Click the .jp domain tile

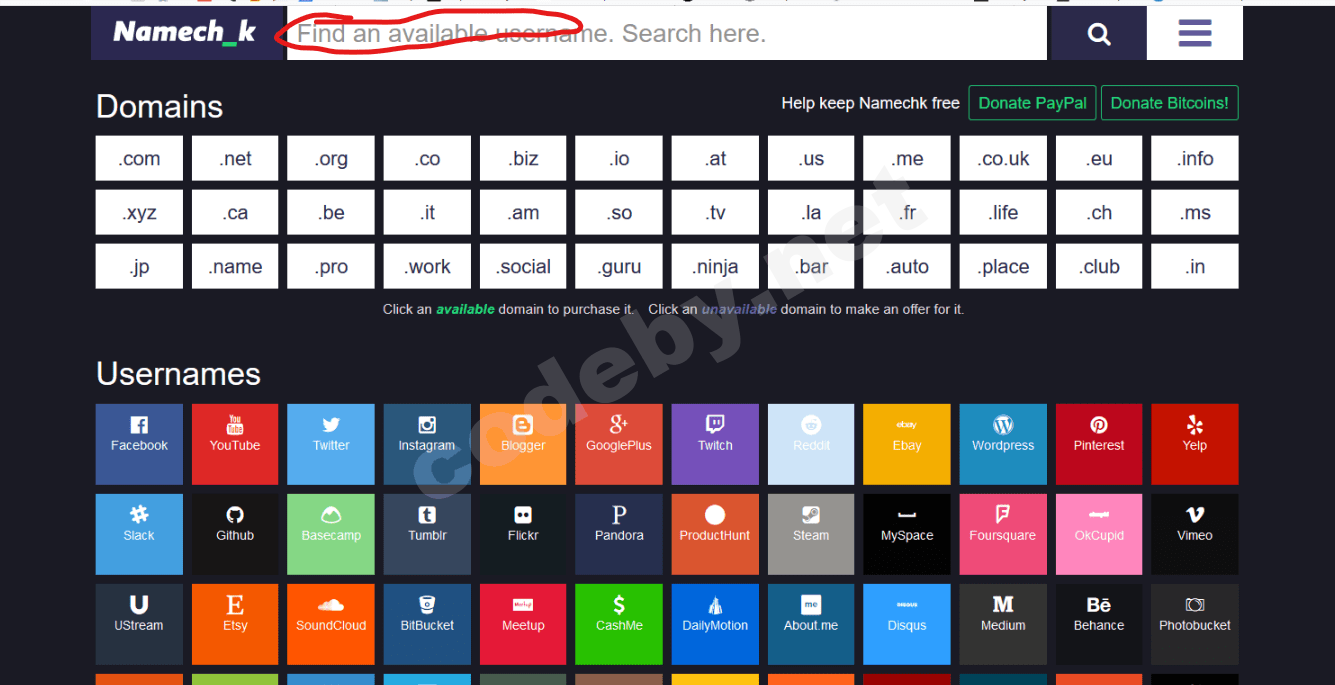pyautogui.click(x=139, y=266)
